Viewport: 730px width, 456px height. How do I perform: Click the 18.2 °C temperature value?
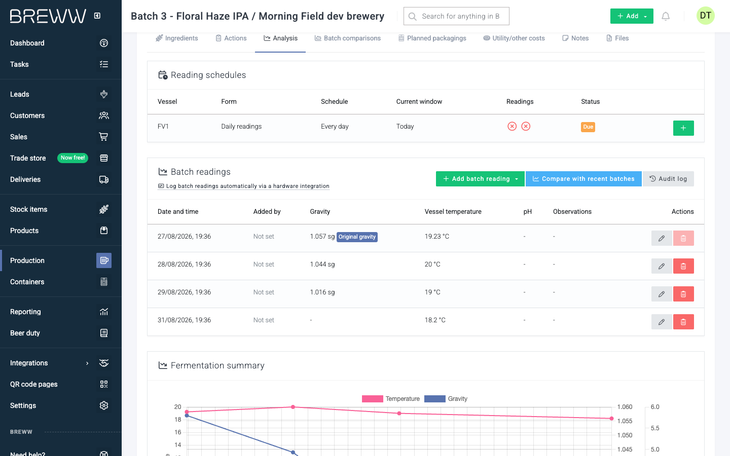435,320
